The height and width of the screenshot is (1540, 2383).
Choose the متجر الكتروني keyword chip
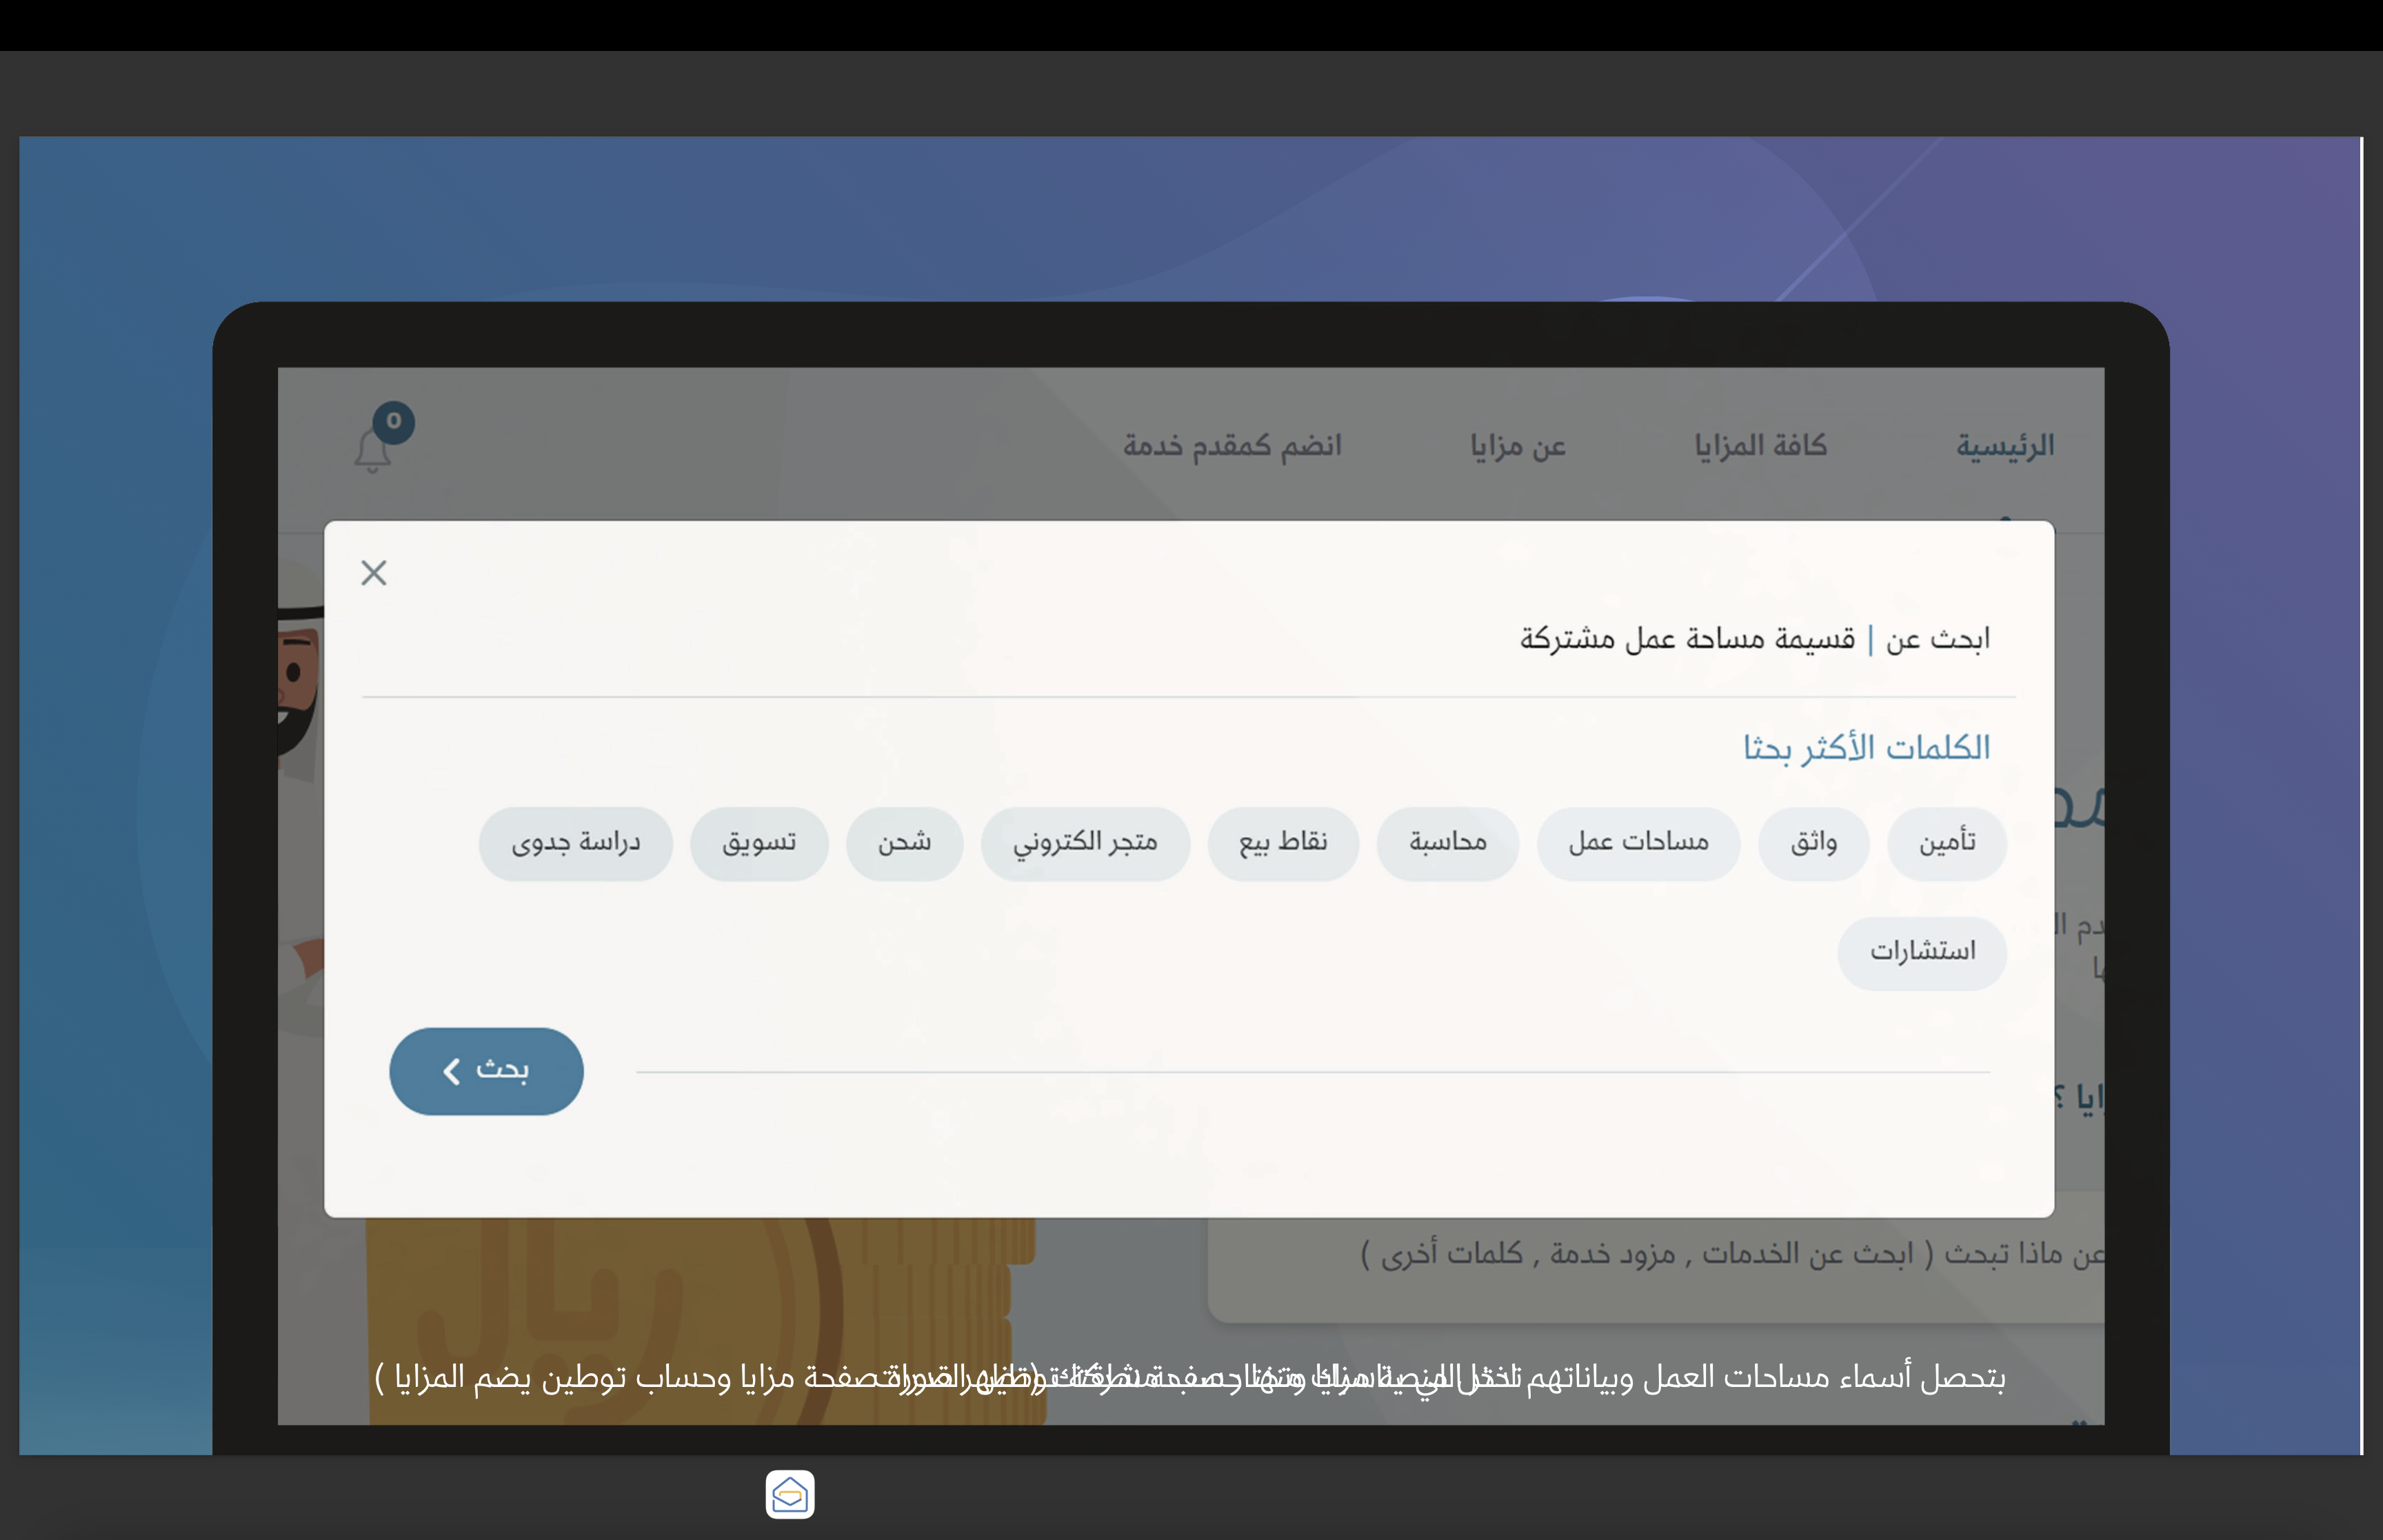pyautogui.click(x=1085, y=843)
